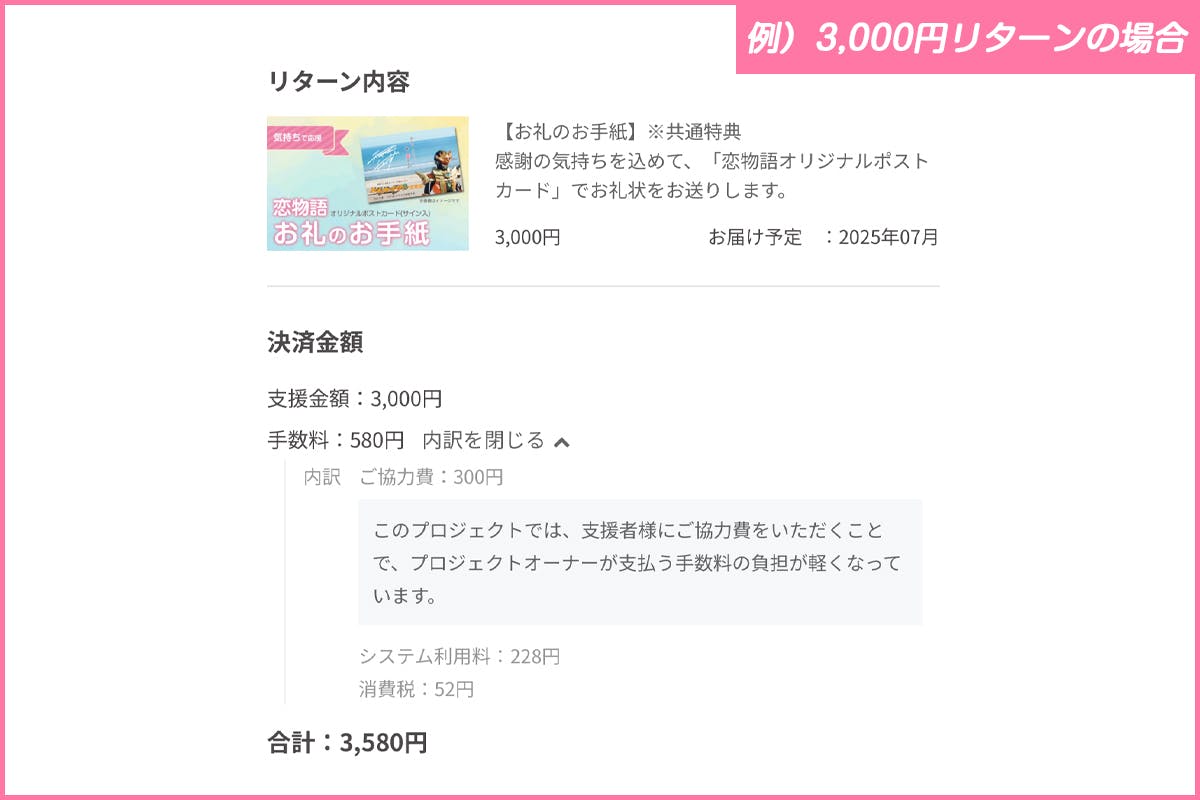Image resolution: width=1200 pixels, height=800 pixels.
Task: Open the お礼のお手紙 return thumbnail
Action: [367, 183]
